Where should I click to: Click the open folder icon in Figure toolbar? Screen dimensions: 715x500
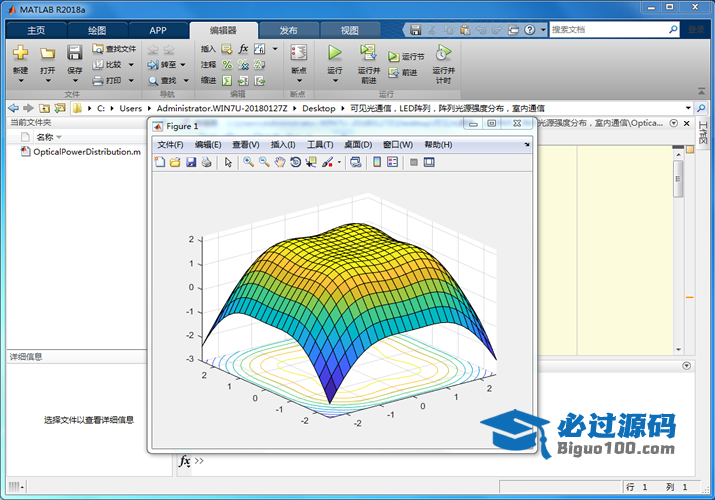[x=175, y=162]
